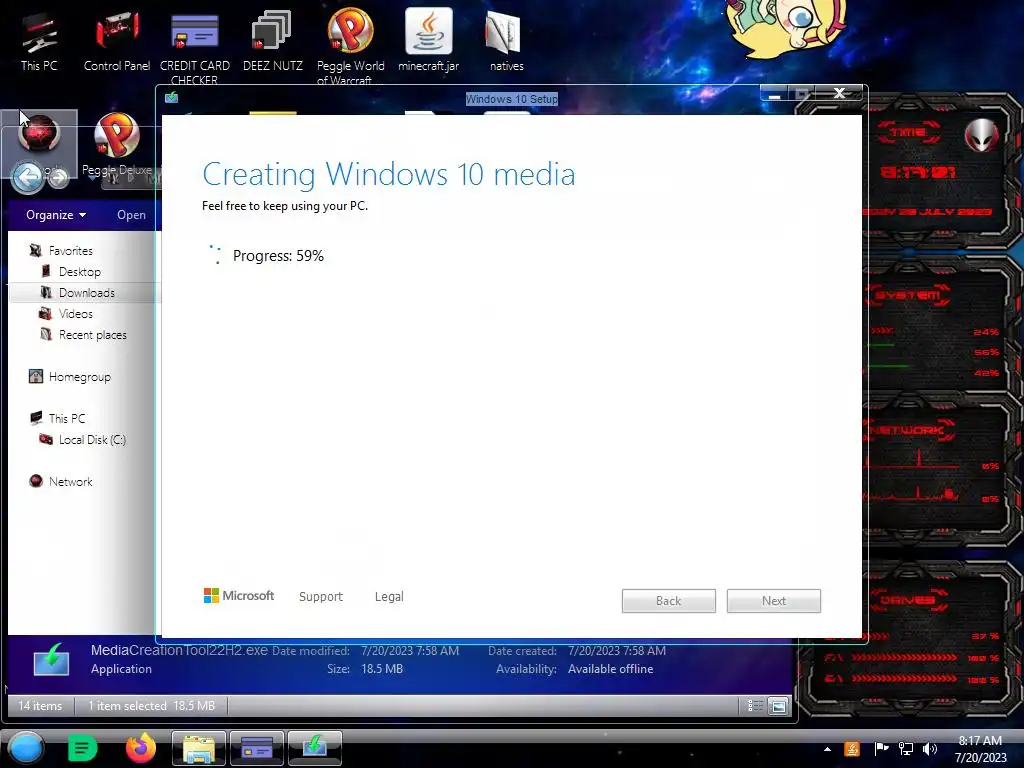Screen dimensions: 1024x768
Task: Select the minecraft.jar desktop icon
Action: pos(428,40)
